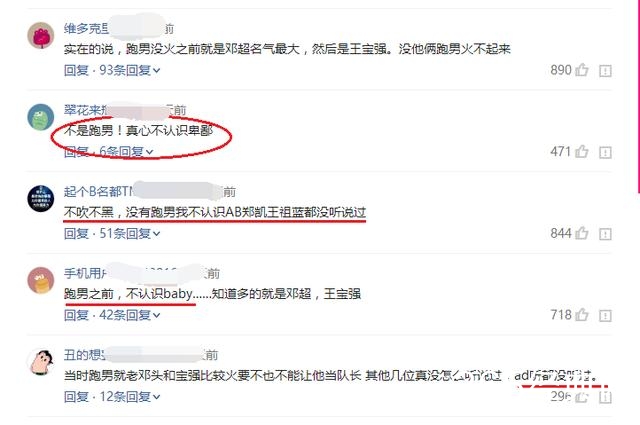Reply to the 不吹不黑 comment

click(x=76, y=234)
